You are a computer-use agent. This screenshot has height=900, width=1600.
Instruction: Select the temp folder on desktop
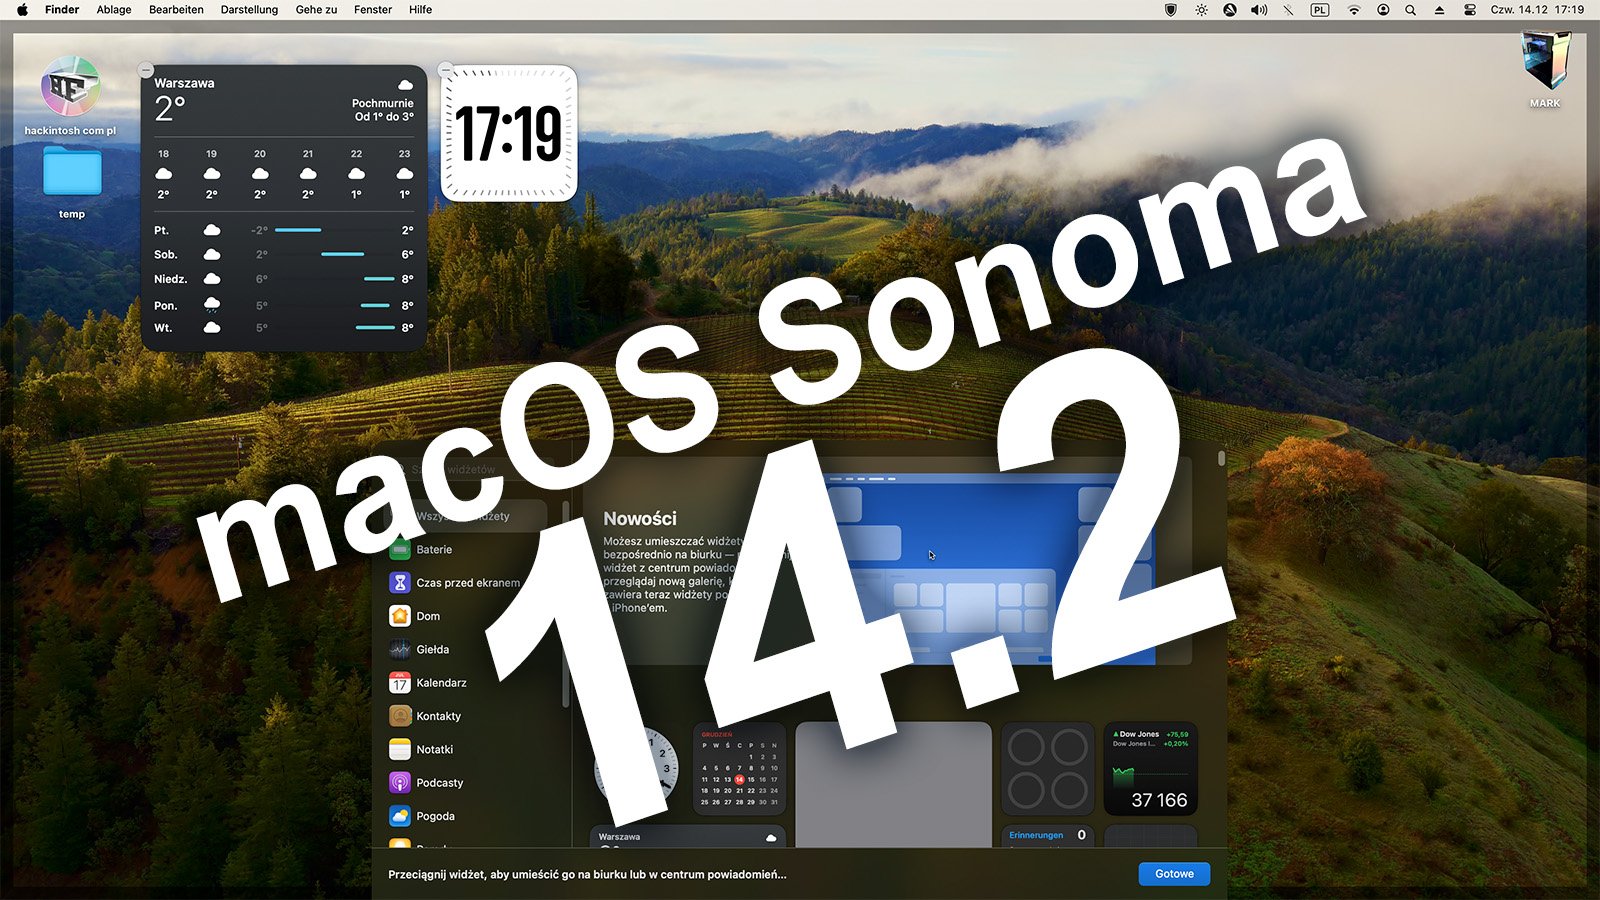(x=72, y=182)
